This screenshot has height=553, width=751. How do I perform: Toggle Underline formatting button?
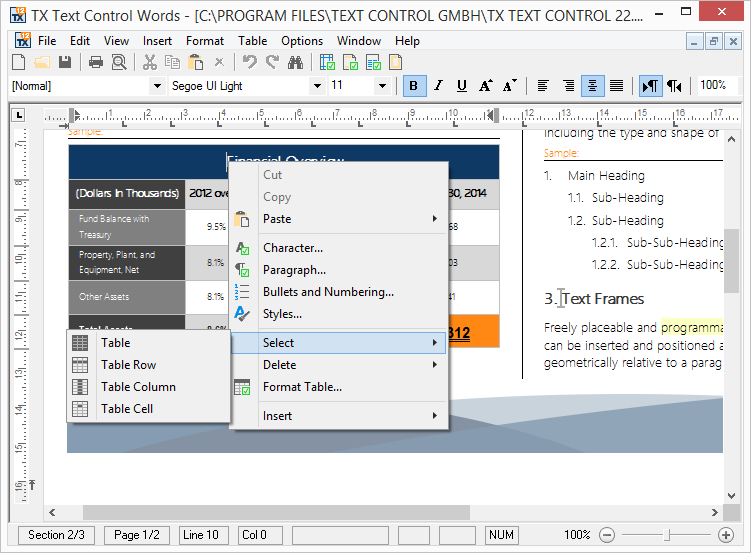pyautogui.click(x=461, y=86)
